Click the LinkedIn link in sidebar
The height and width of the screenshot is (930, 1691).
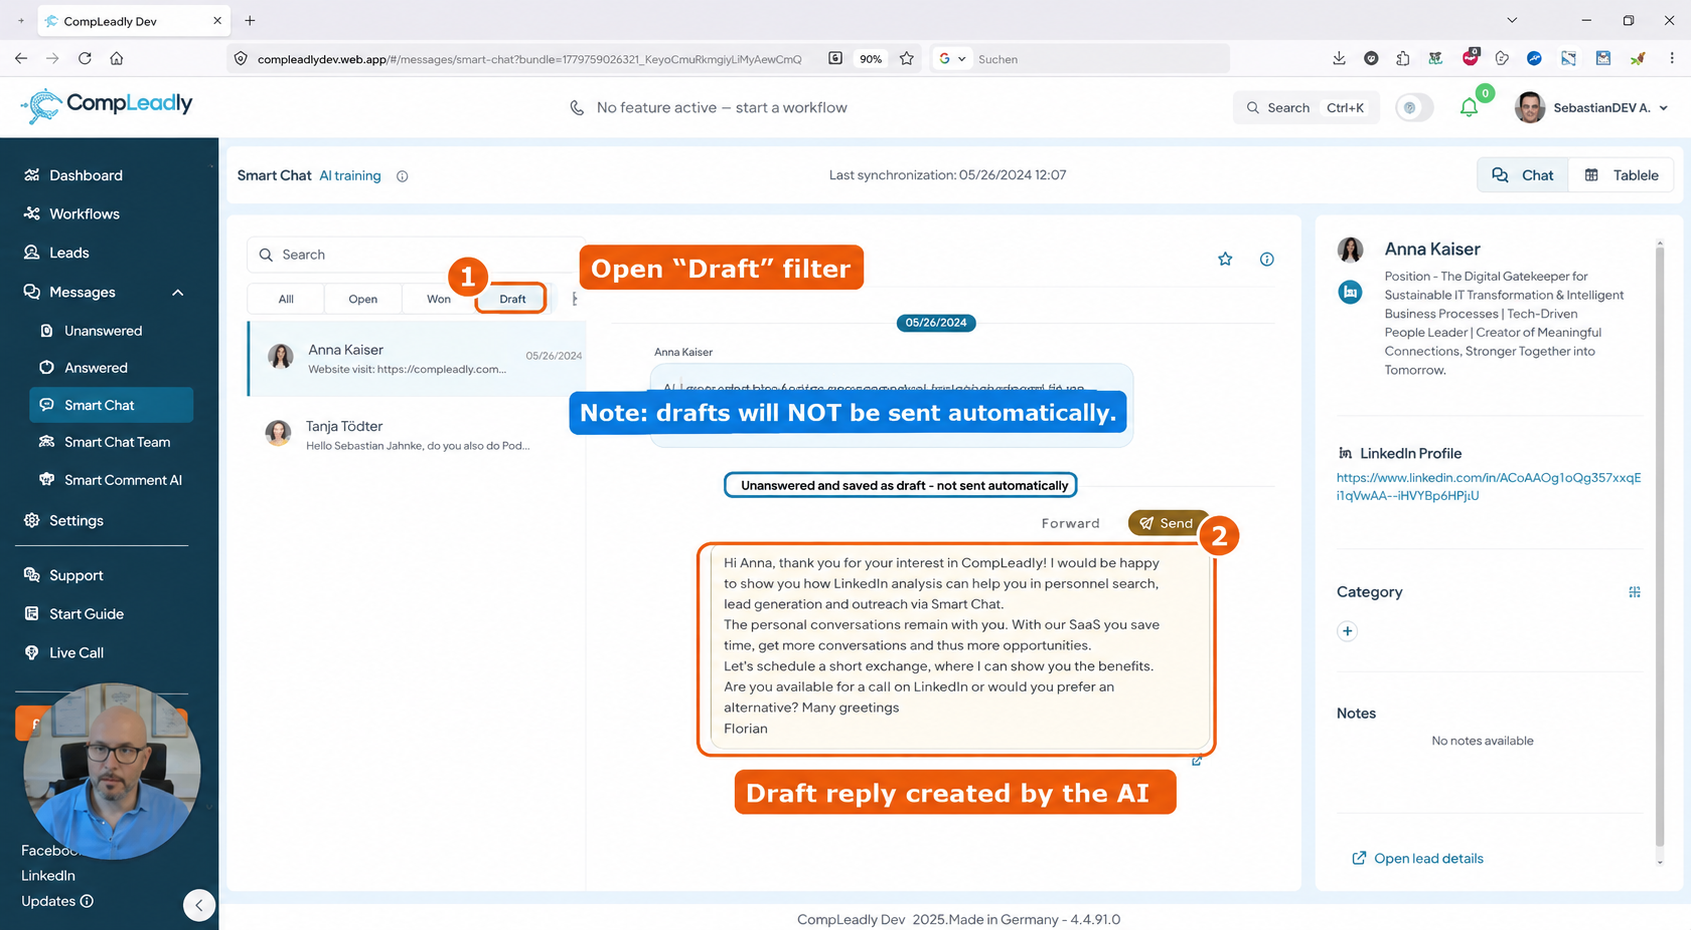pyautogui.click(x=48, y=875)
